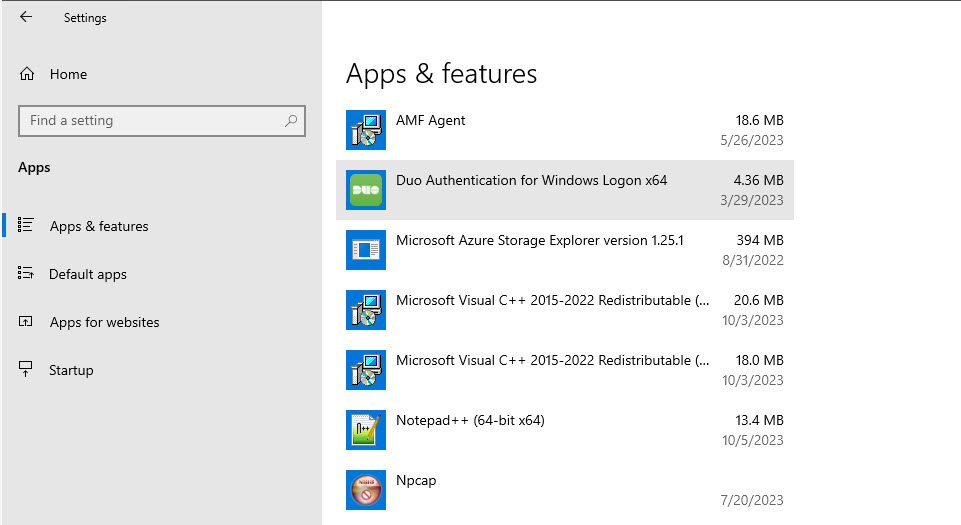
Task: Click the Default apps icon
Action: [x=26, y=273]
